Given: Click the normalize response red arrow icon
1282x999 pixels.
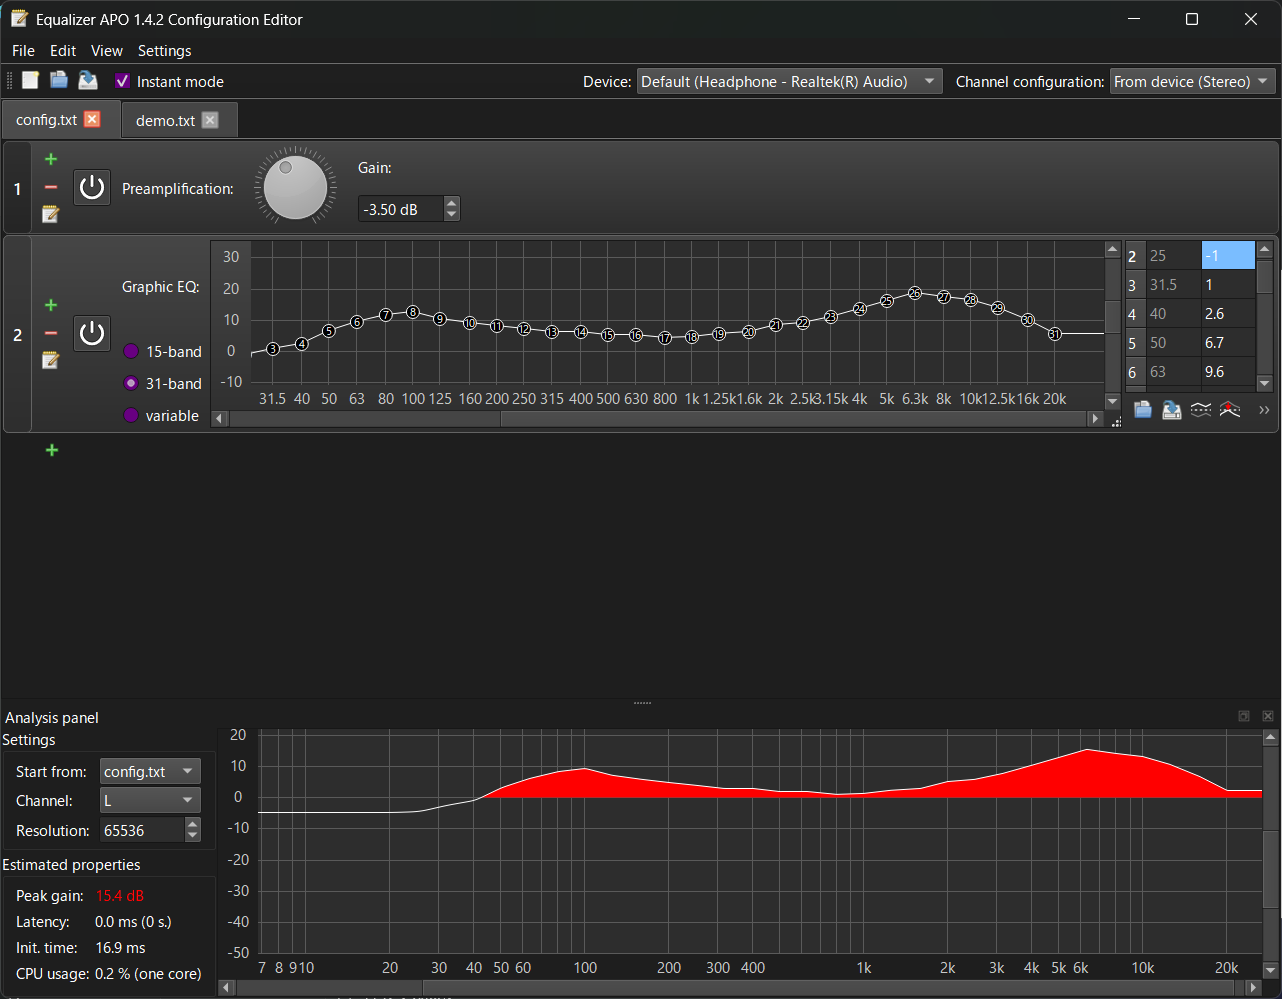Looking at the screenshot, I should pyautogui.click(x=1230, y=410).
